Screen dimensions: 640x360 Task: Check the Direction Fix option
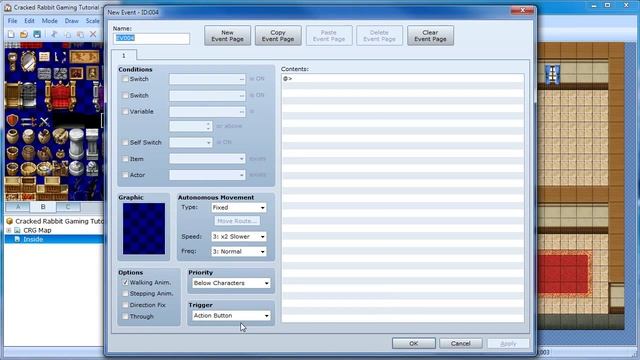[125, 305]
